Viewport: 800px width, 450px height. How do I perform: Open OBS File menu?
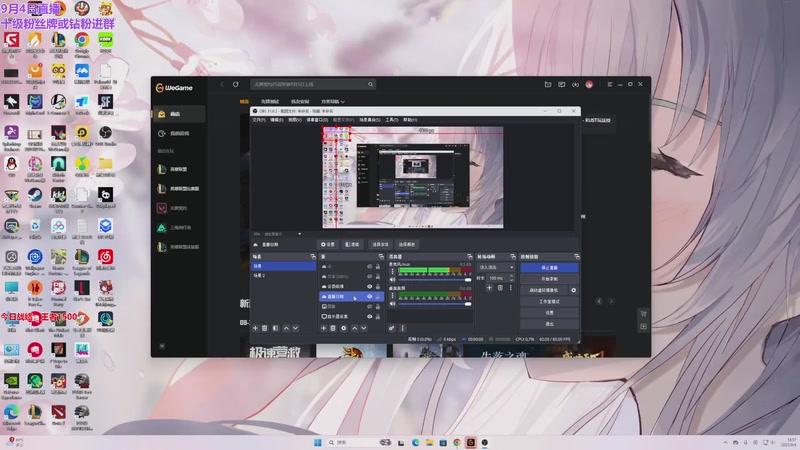tap(259, 120)
